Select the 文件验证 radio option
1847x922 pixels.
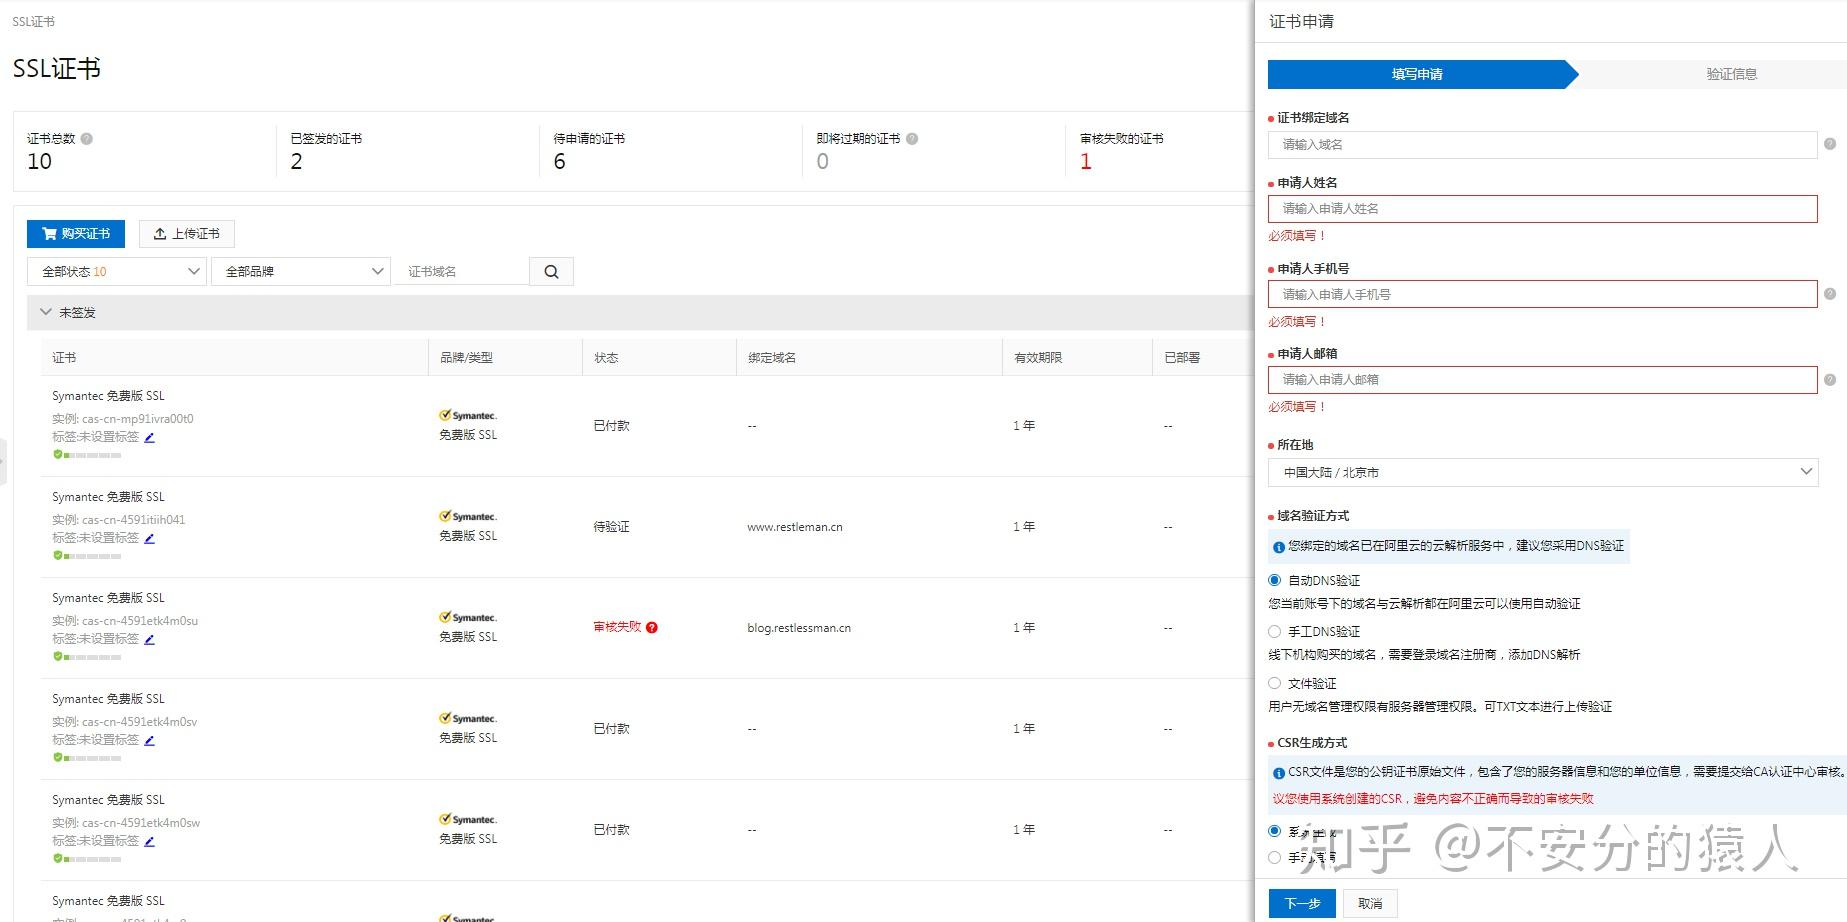(1274, 683)
